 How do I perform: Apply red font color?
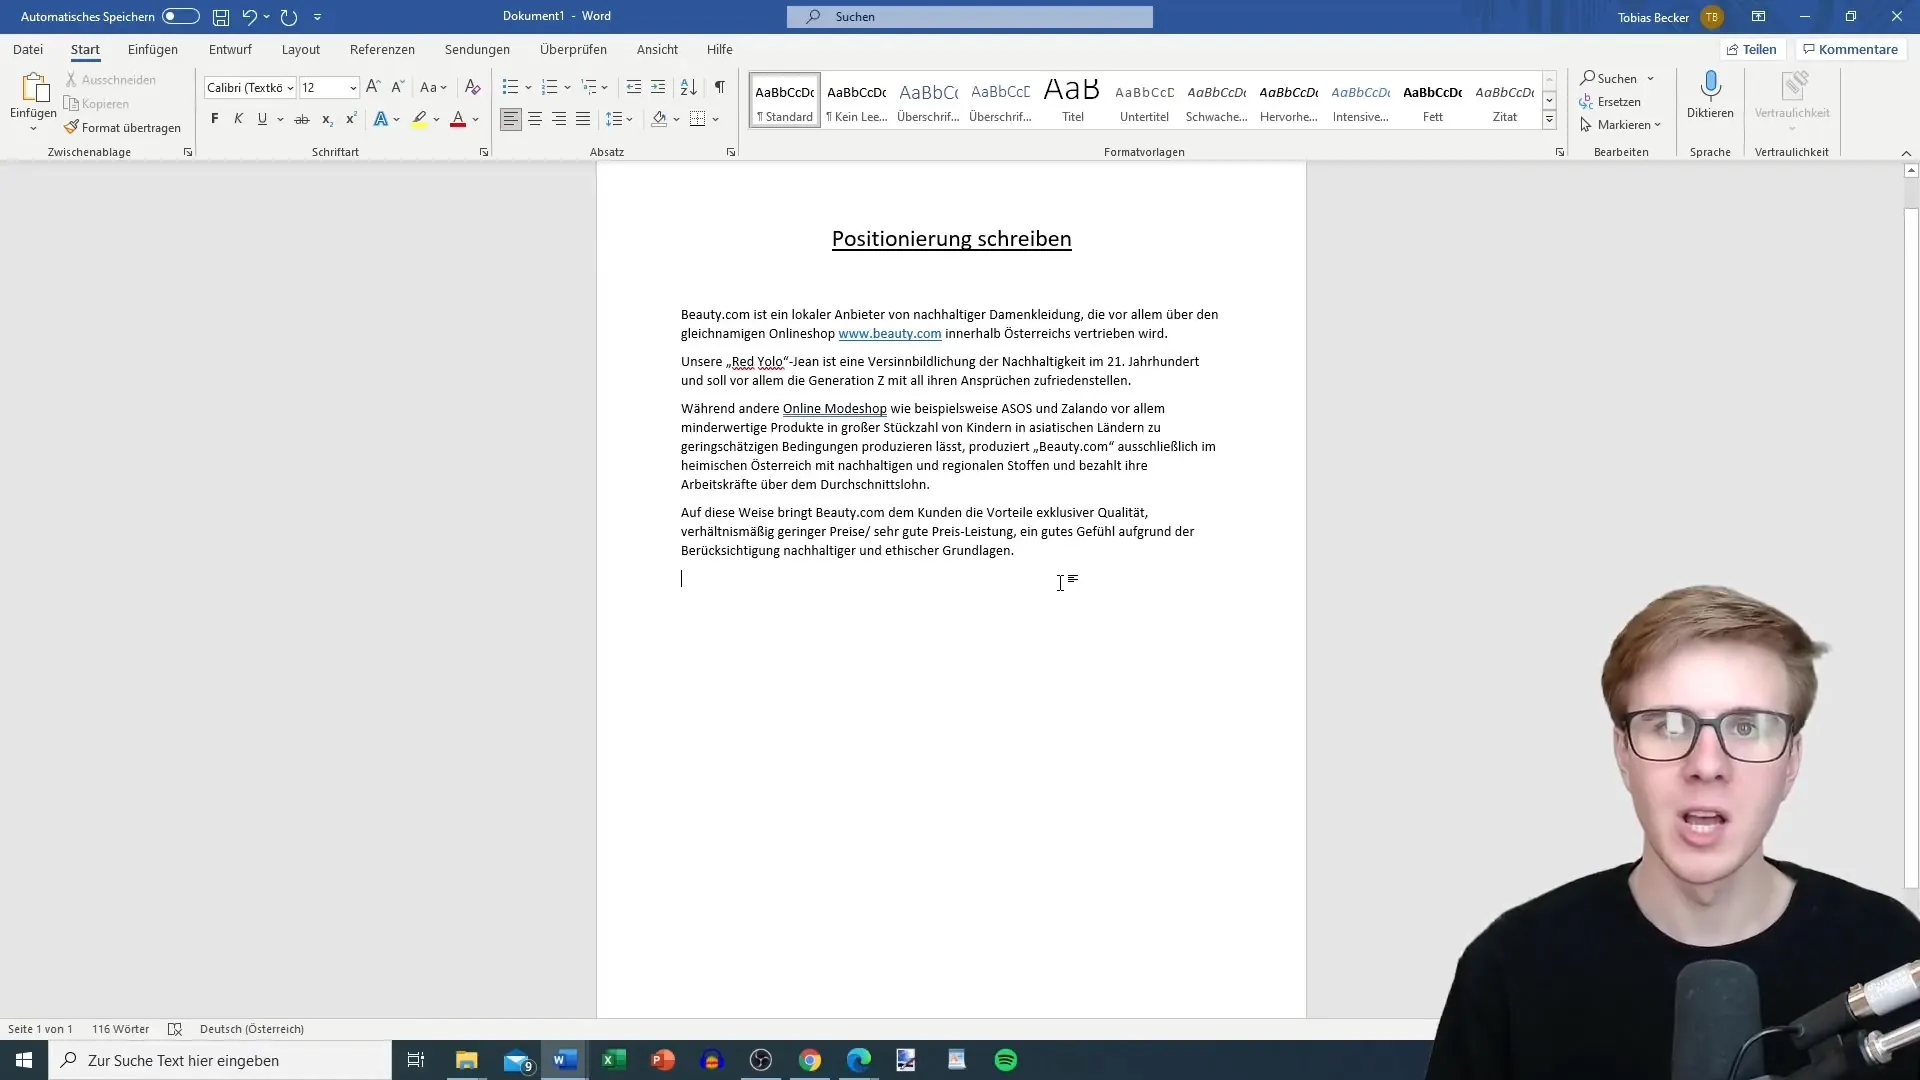click(x=458, y=119)
